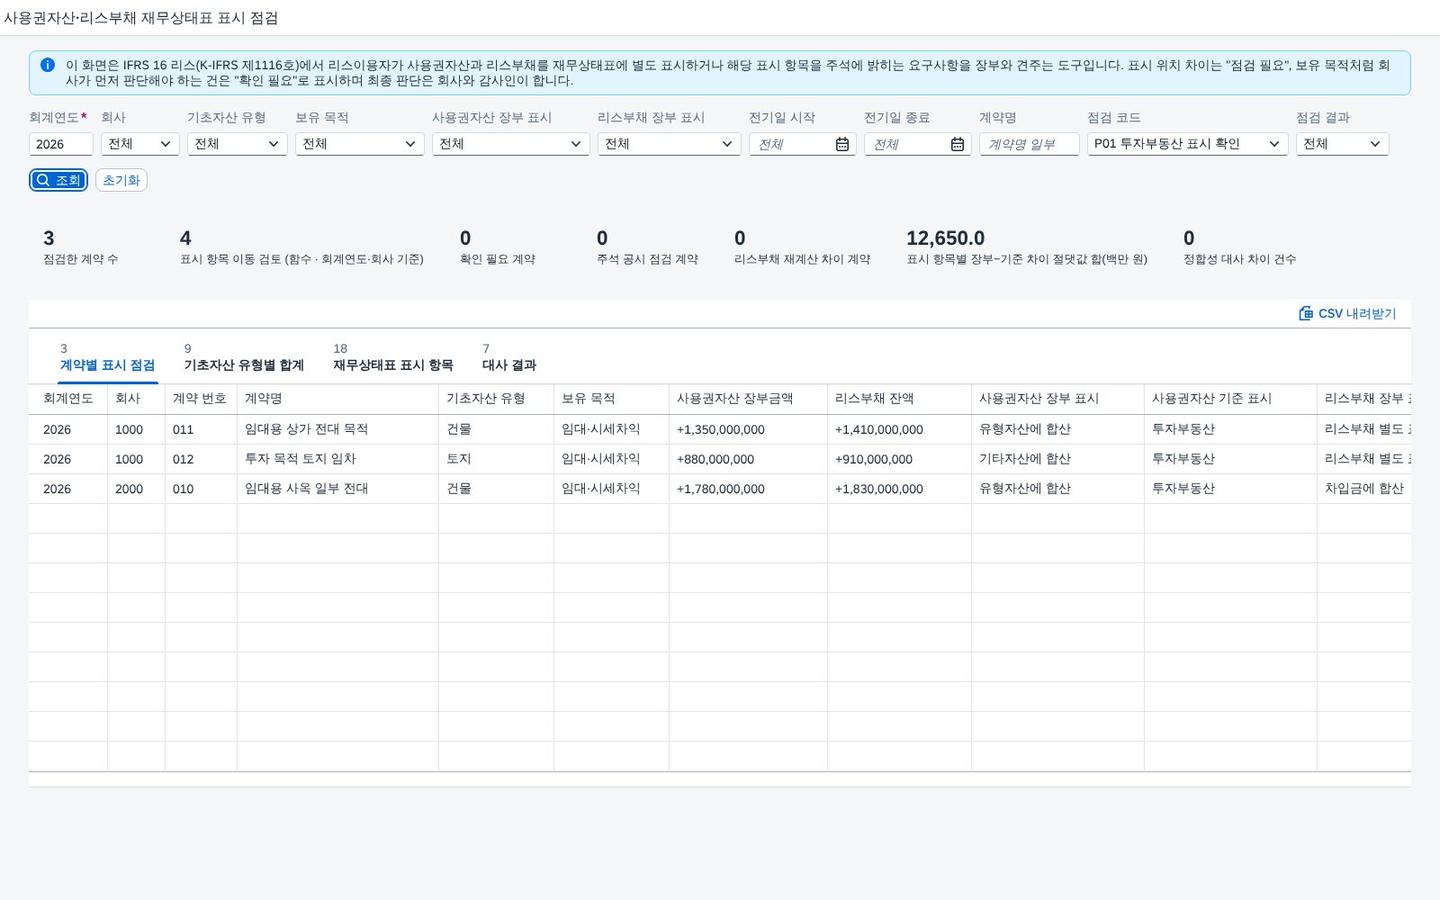
Task: Click the 계약명 column header
Action: pyautogui.click(x=337, y=399)
